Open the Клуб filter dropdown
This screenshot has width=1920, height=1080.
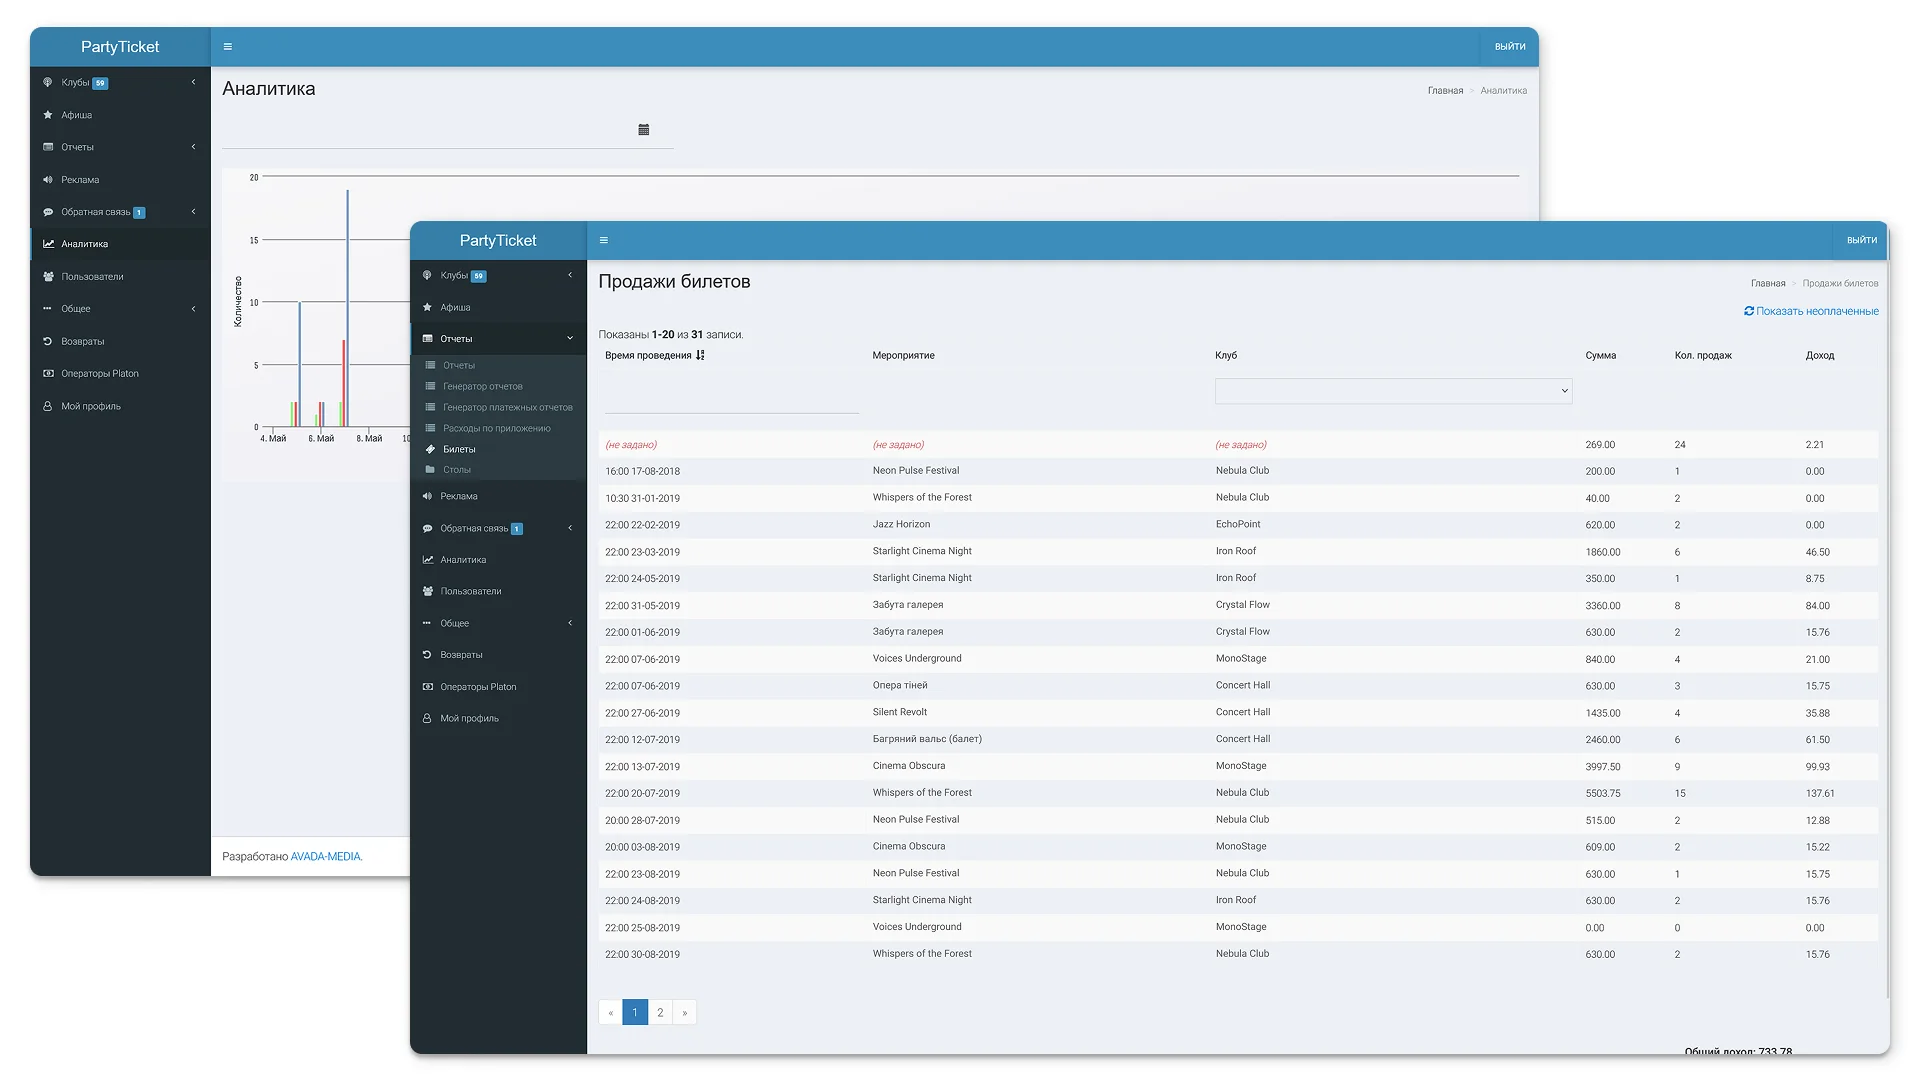(1393, 391)
